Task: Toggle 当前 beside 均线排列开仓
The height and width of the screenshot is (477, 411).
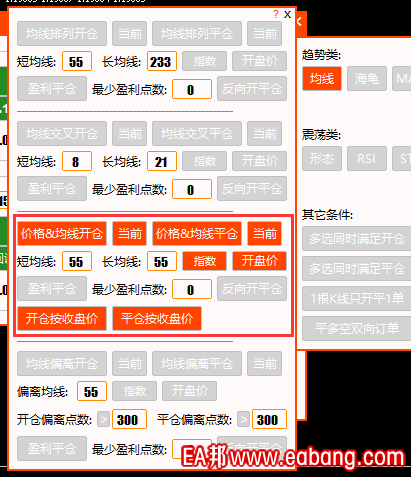Action: click(129, 33)
